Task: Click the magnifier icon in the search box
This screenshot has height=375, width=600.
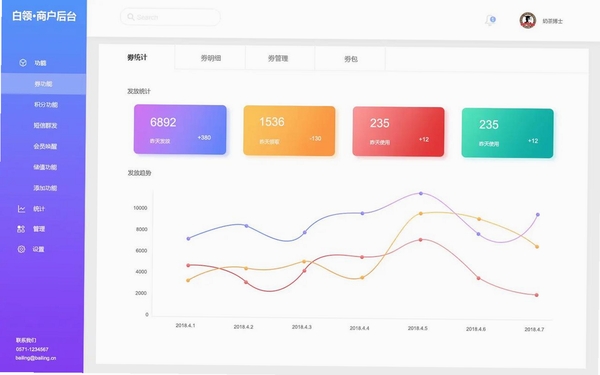Action: point(130,17)
